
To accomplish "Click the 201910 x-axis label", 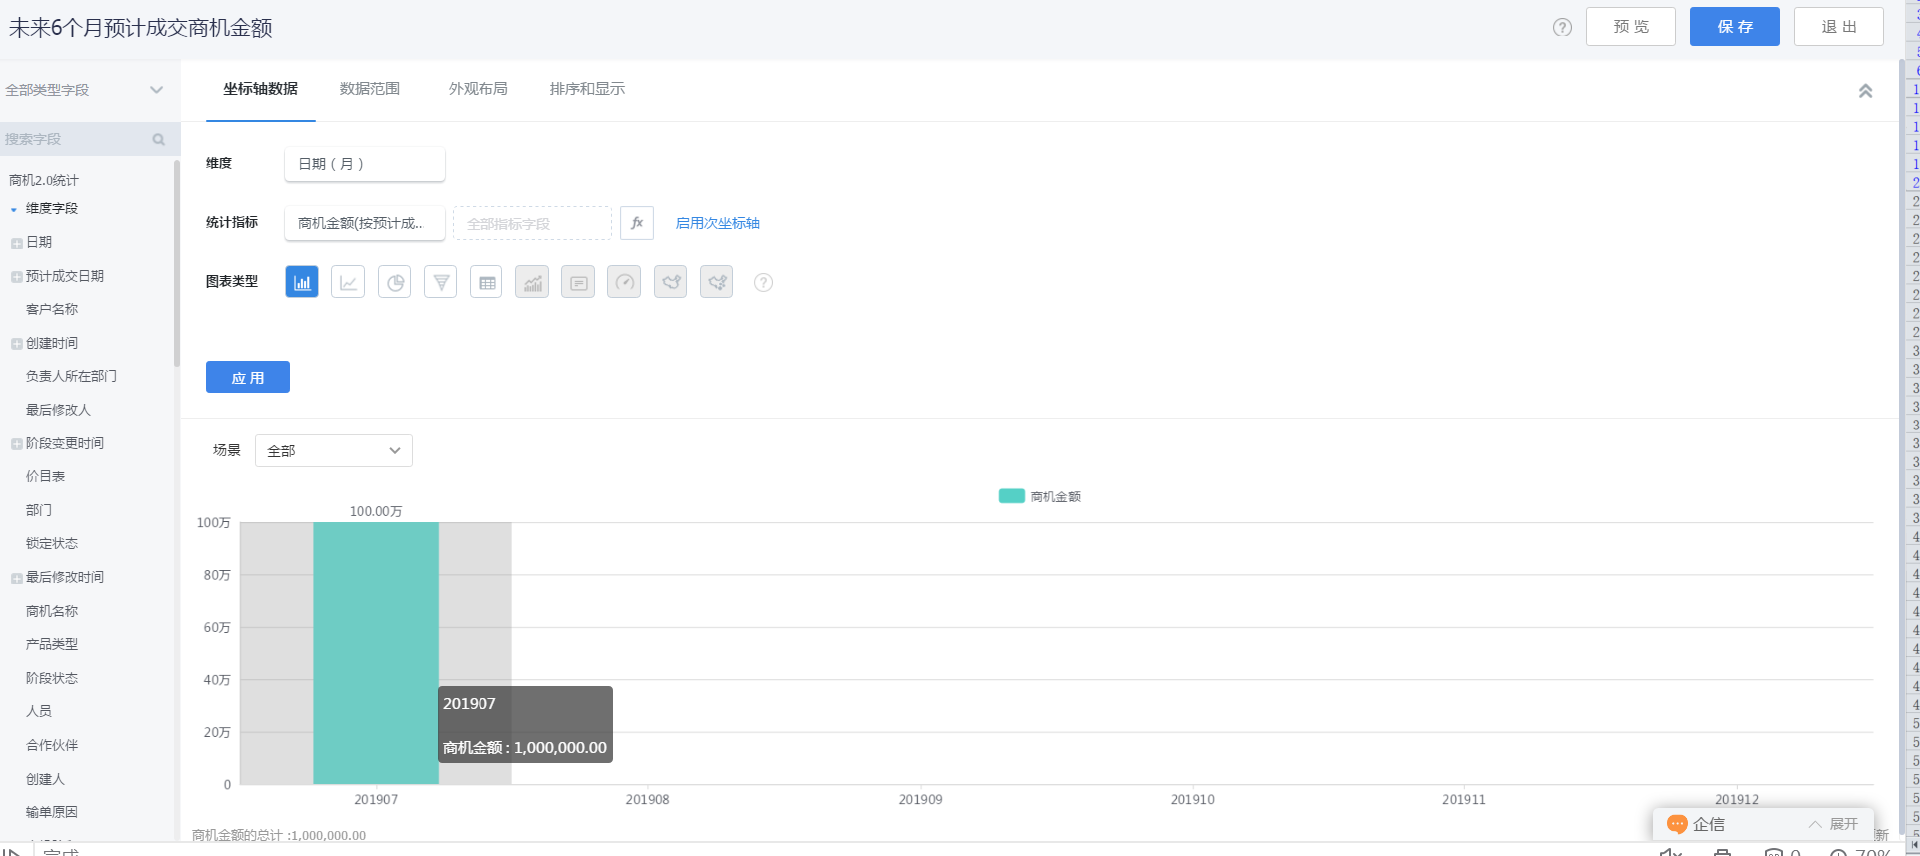I will click(x=1193, y=800).
